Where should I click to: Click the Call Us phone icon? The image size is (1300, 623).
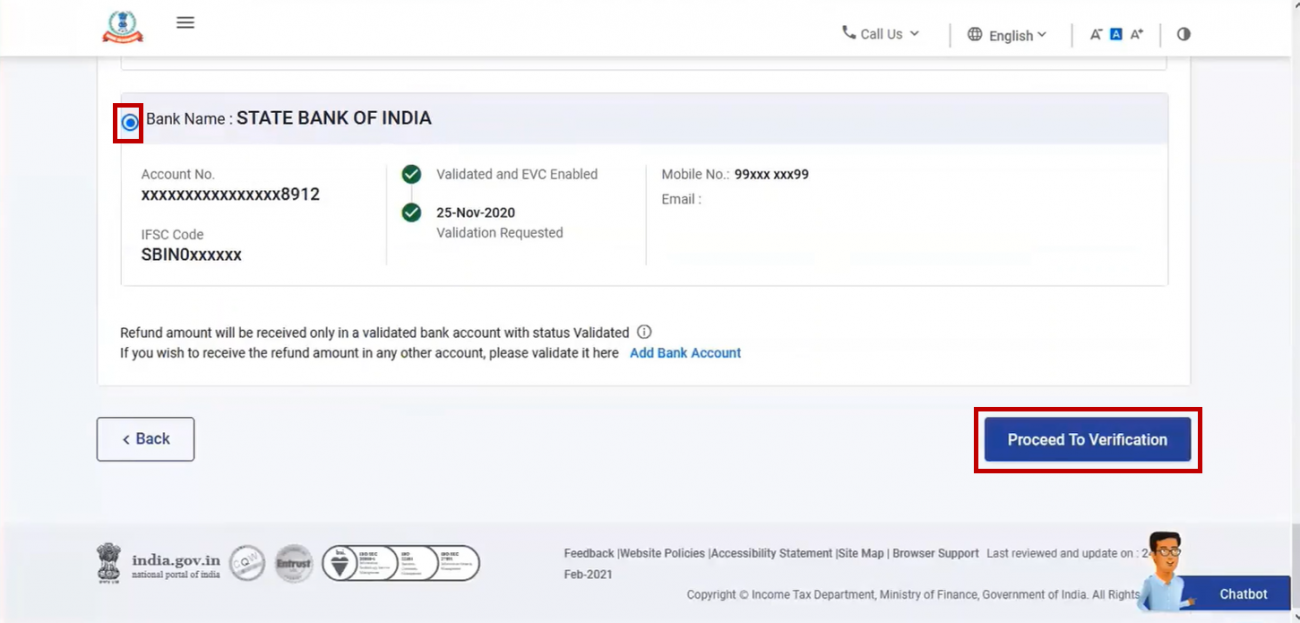(x=847, y=33)
